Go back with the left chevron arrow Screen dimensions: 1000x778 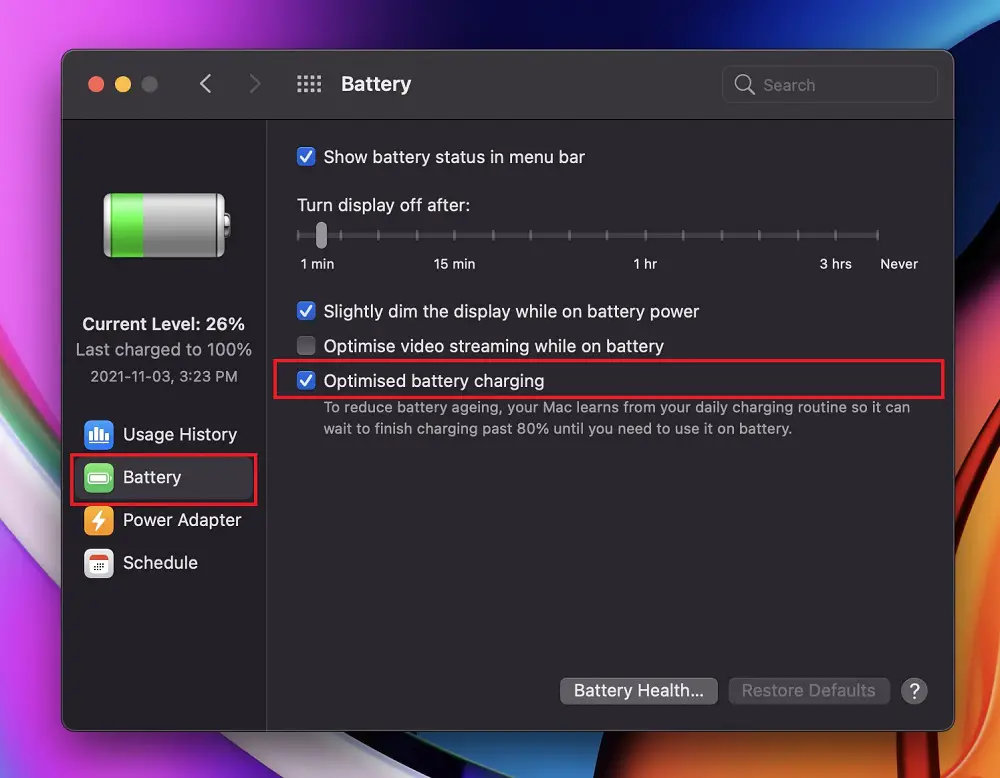click(206, 84)
